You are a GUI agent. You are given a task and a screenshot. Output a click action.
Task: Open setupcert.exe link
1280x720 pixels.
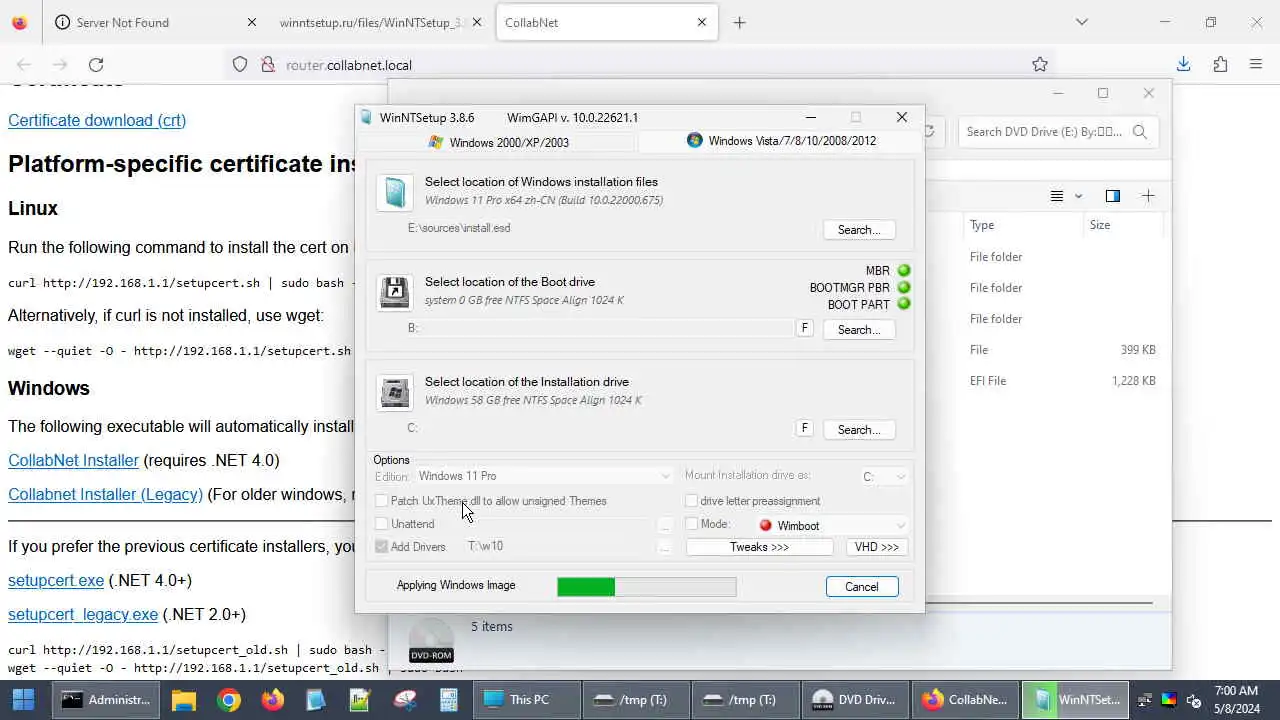56,580
